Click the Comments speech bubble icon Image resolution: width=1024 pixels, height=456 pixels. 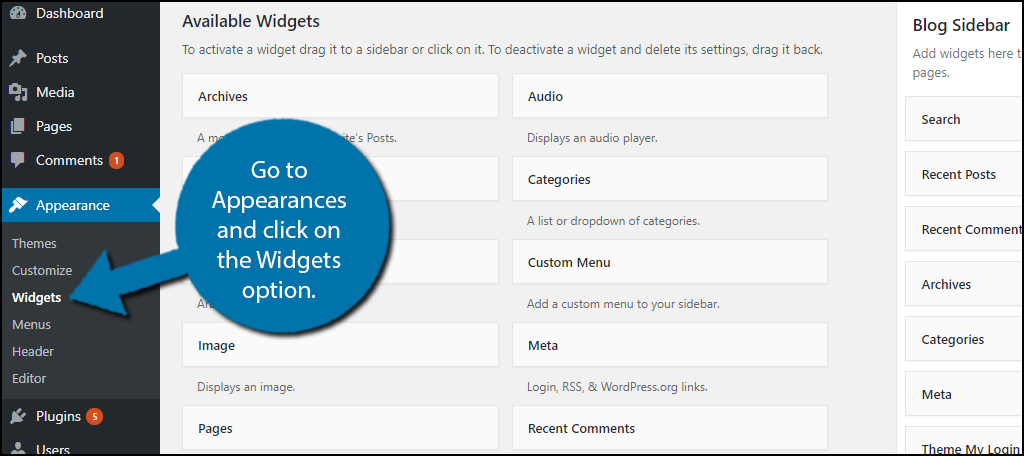click(x=18, y=161)
